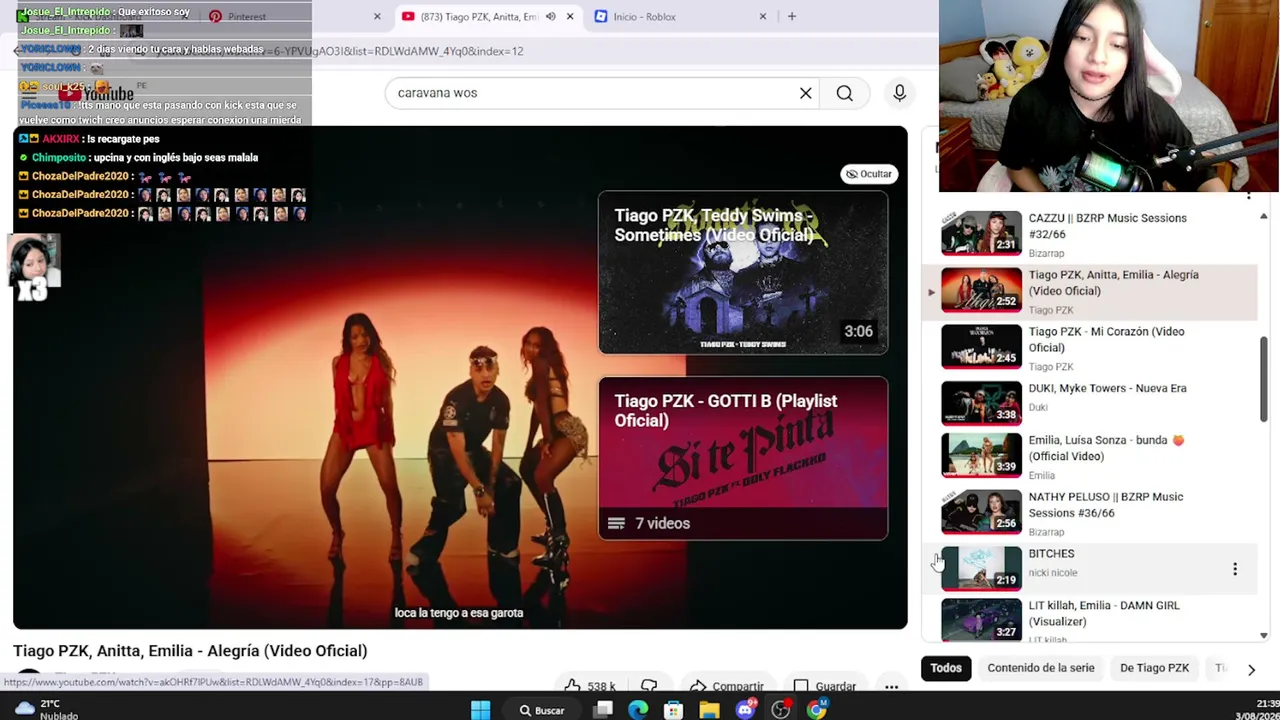The image size is (1280, 720).
Task: Open OBS Studio from the taskbar
Action: tap(781, 710)
